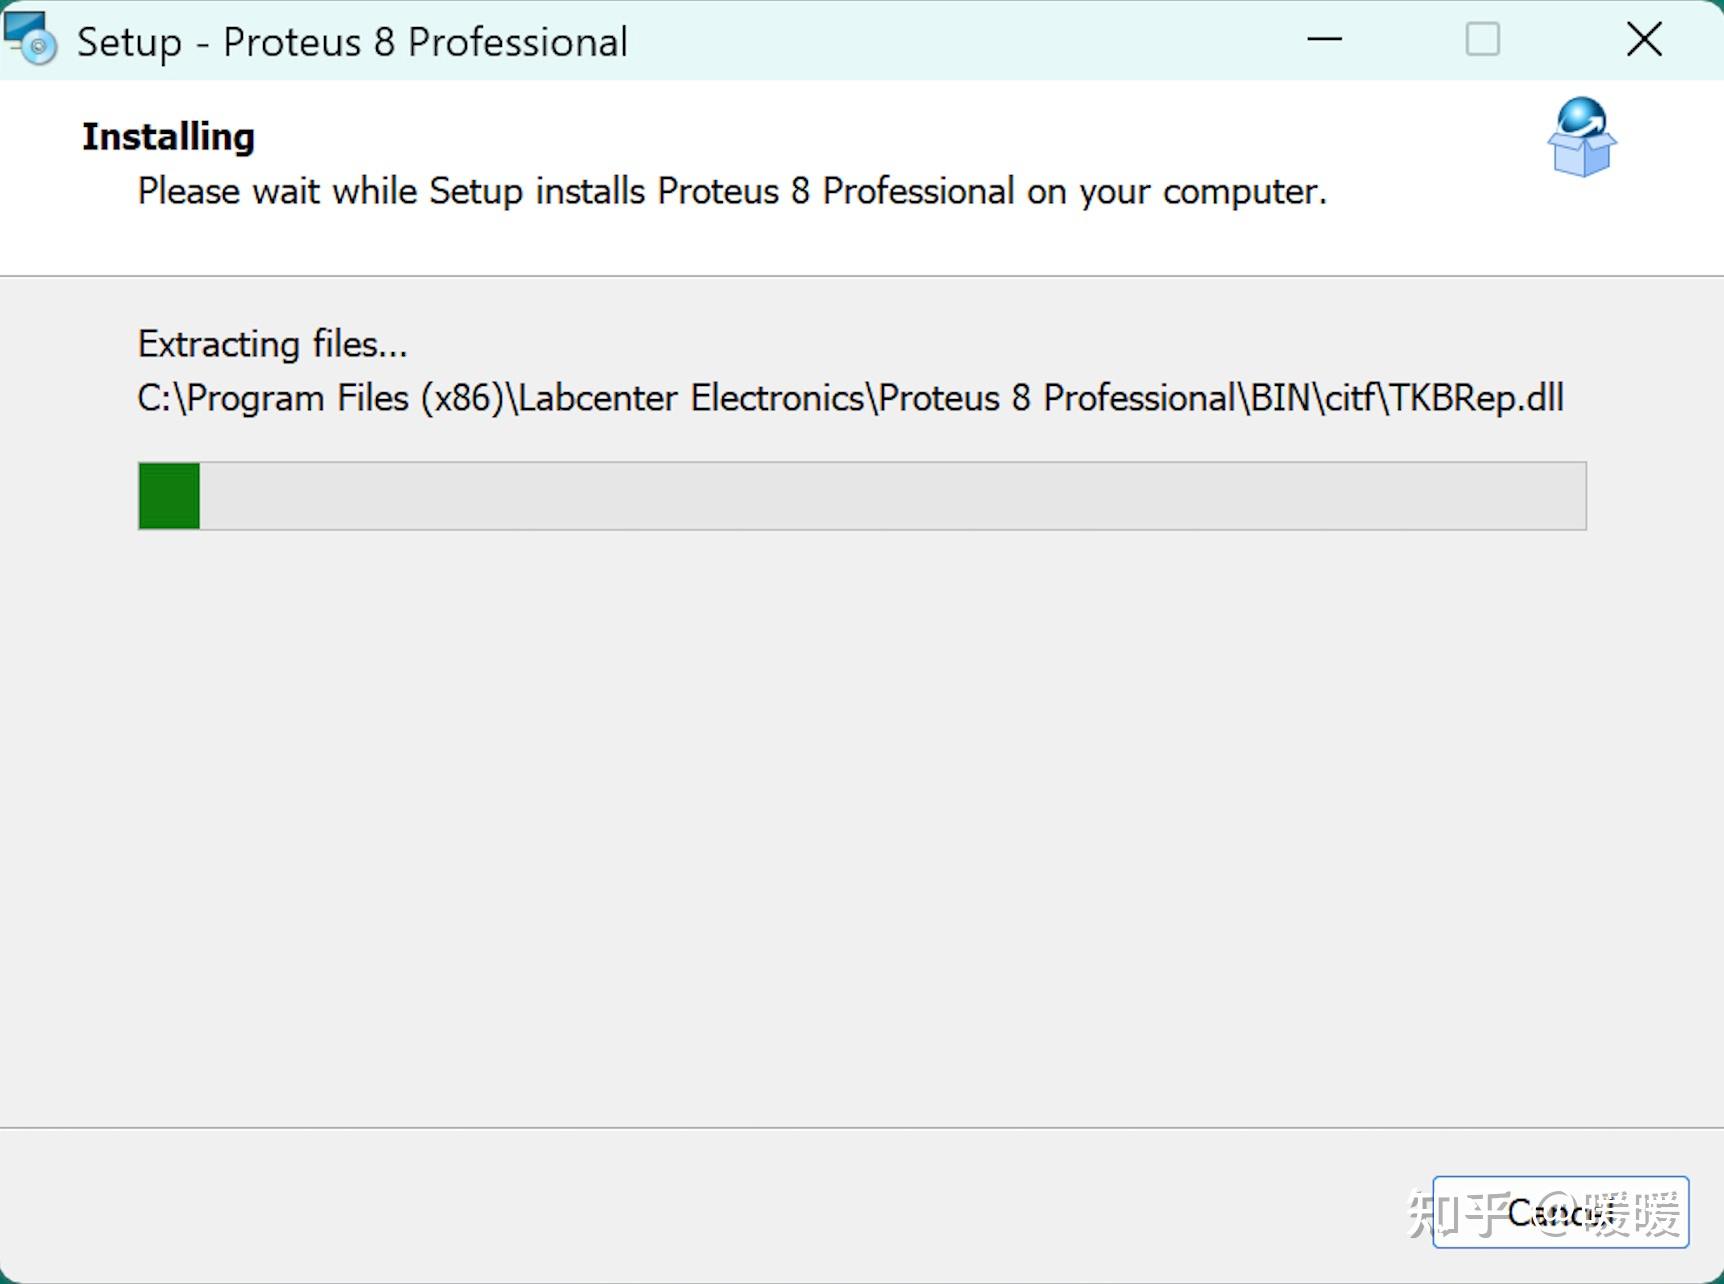
Task: Click the green filled segment of the progress bar
Action: (x=168, y=495)
